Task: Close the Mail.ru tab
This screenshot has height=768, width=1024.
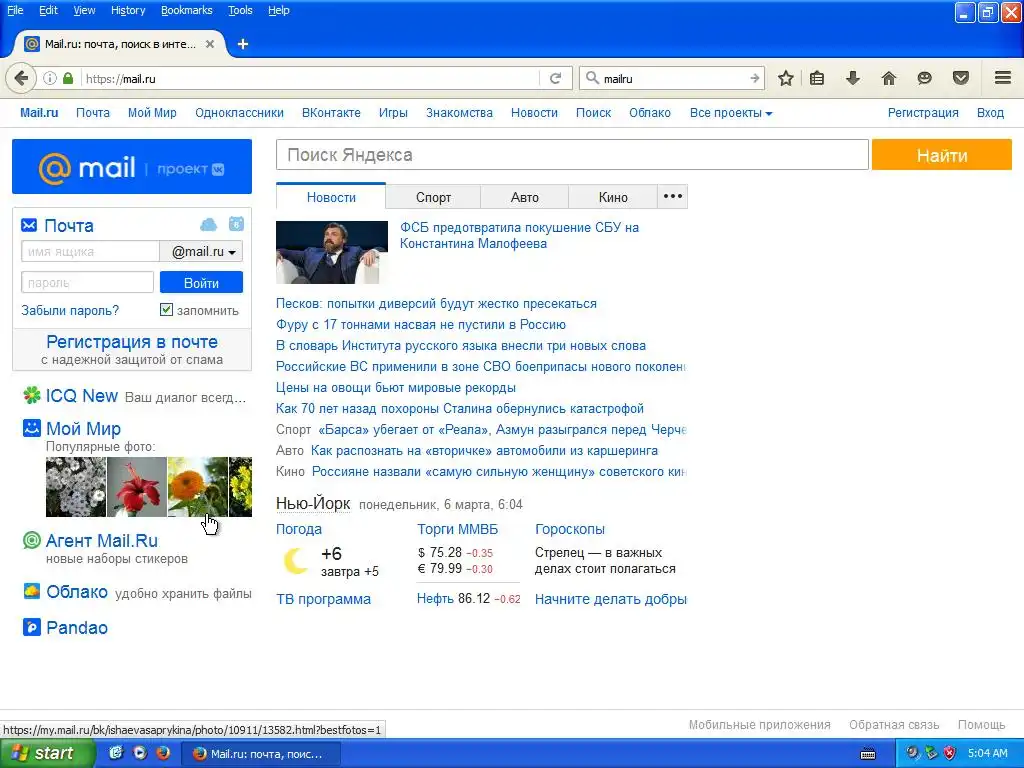Action: (210, 44)
